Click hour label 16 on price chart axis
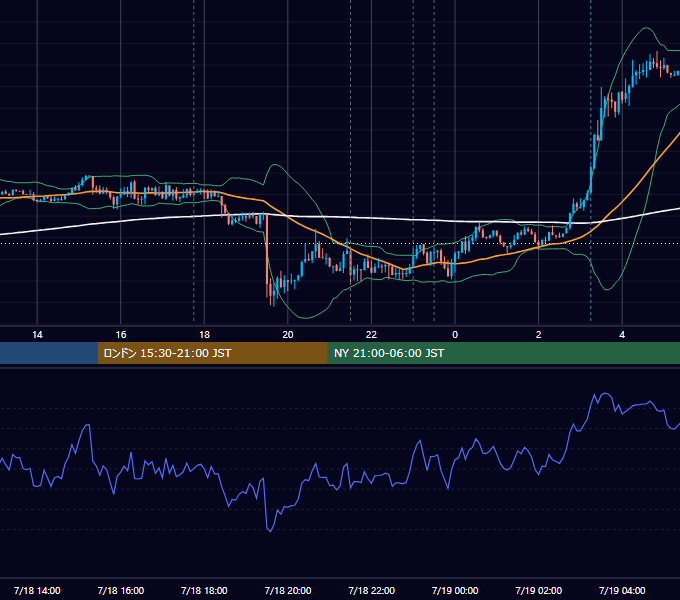This screenshot has width=680, height=600. click(121, 335)
